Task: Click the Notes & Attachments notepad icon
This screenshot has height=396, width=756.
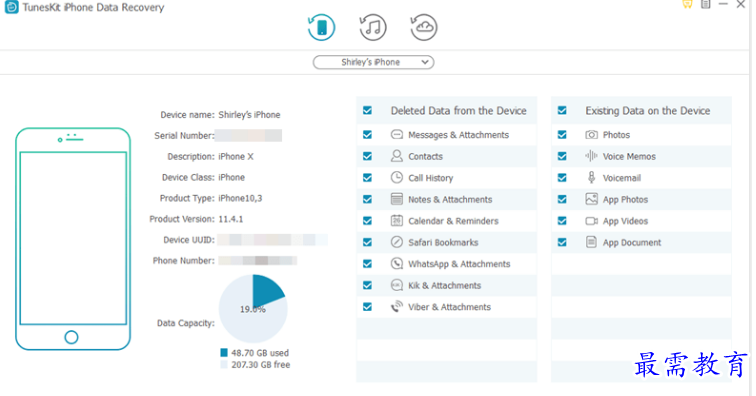Action: click(397, 199)
